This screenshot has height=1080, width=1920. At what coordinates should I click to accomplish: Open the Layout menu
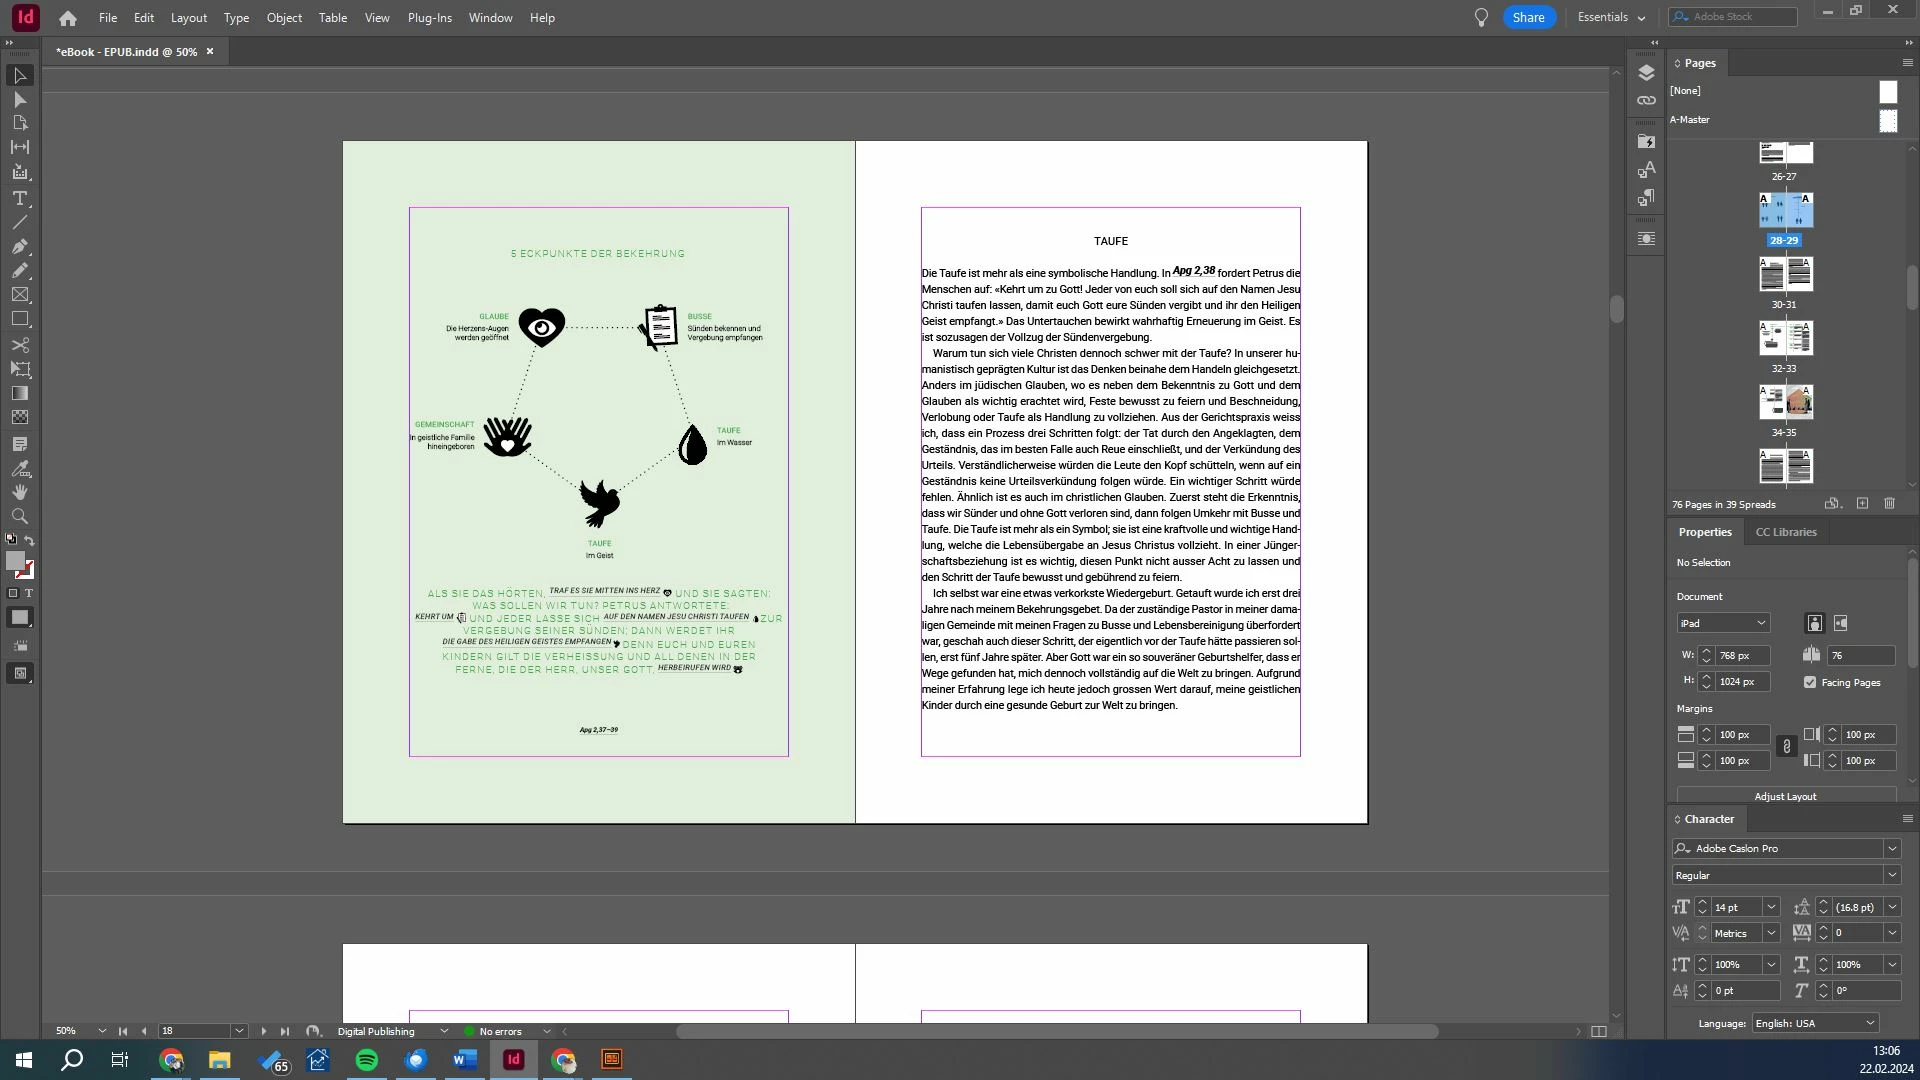[x=188, y=18]
